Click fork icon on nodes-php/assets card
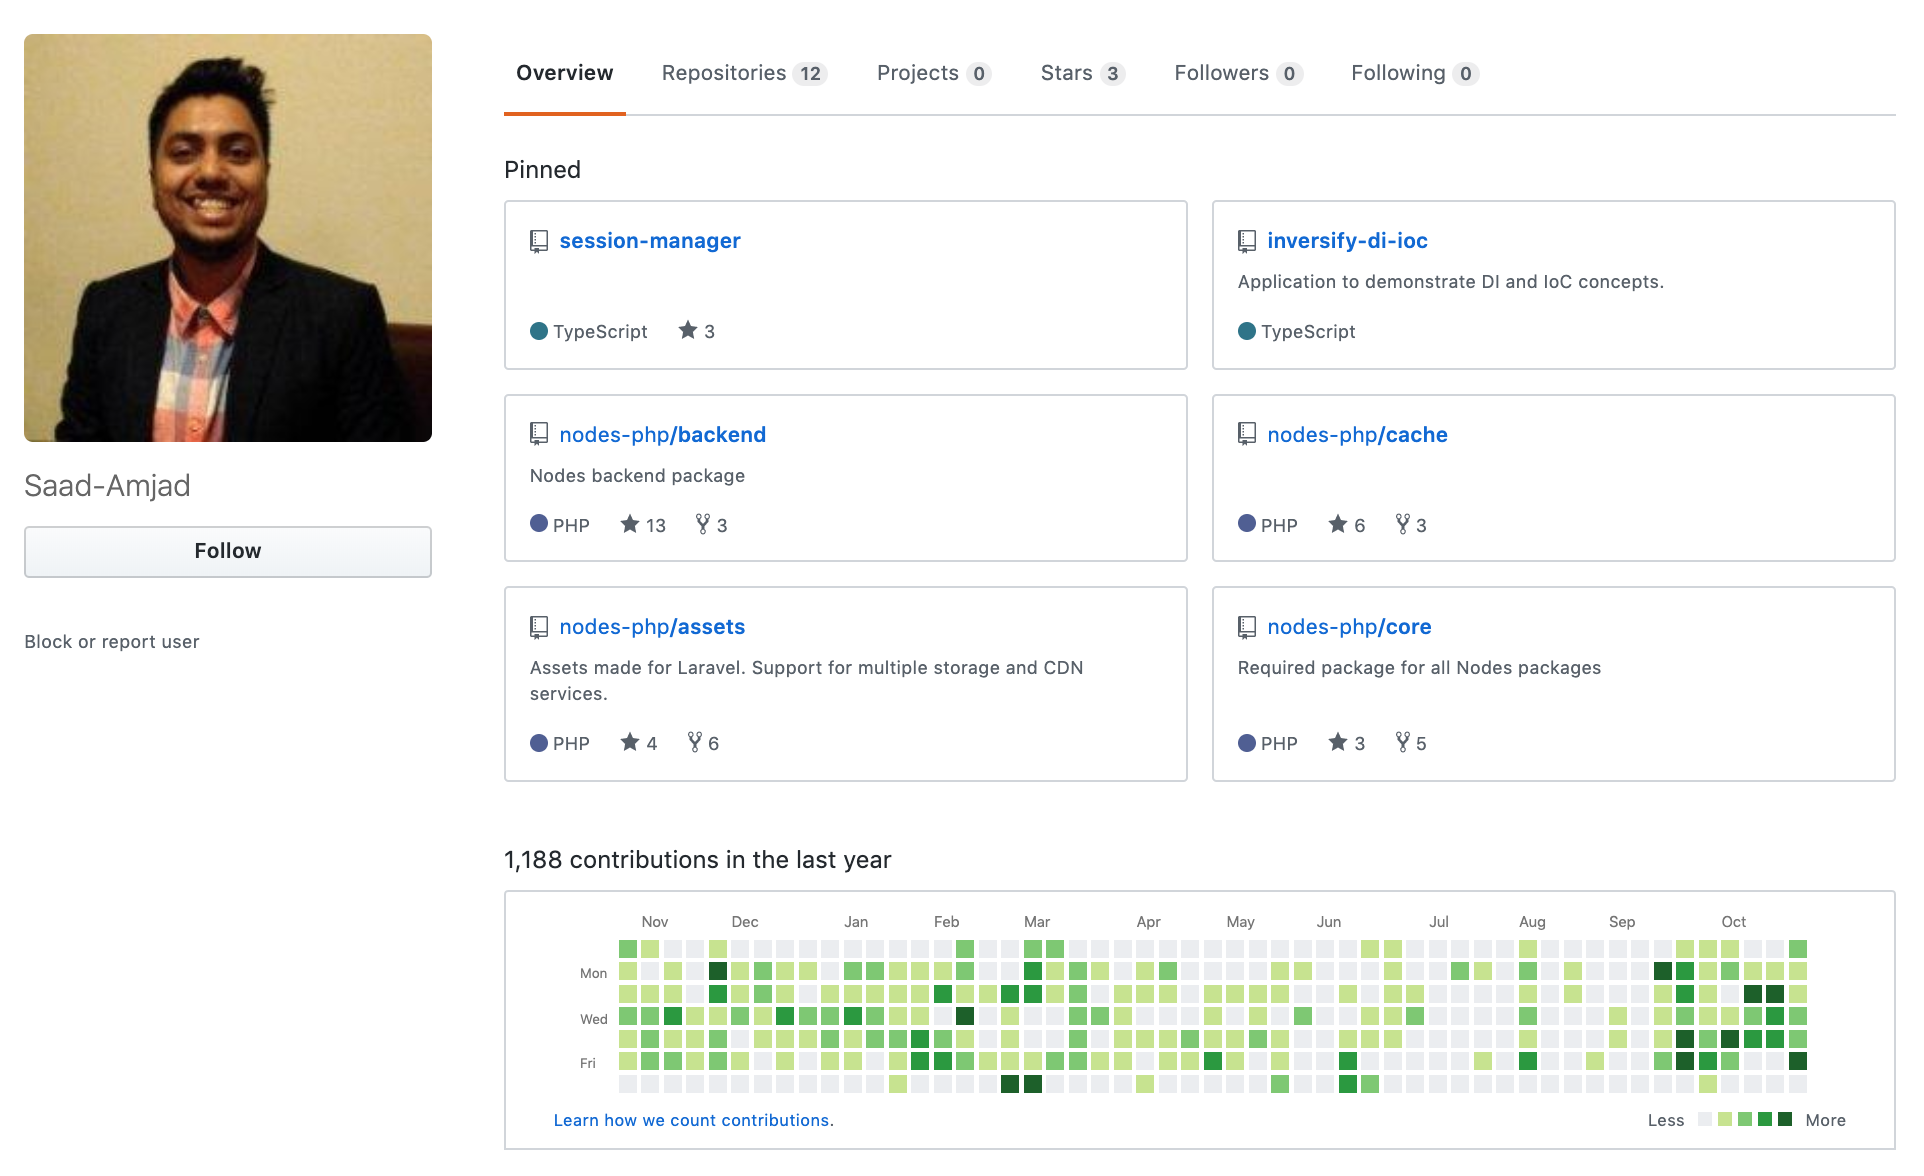The image size is (1924, 1176). click(x=695, y=742)
